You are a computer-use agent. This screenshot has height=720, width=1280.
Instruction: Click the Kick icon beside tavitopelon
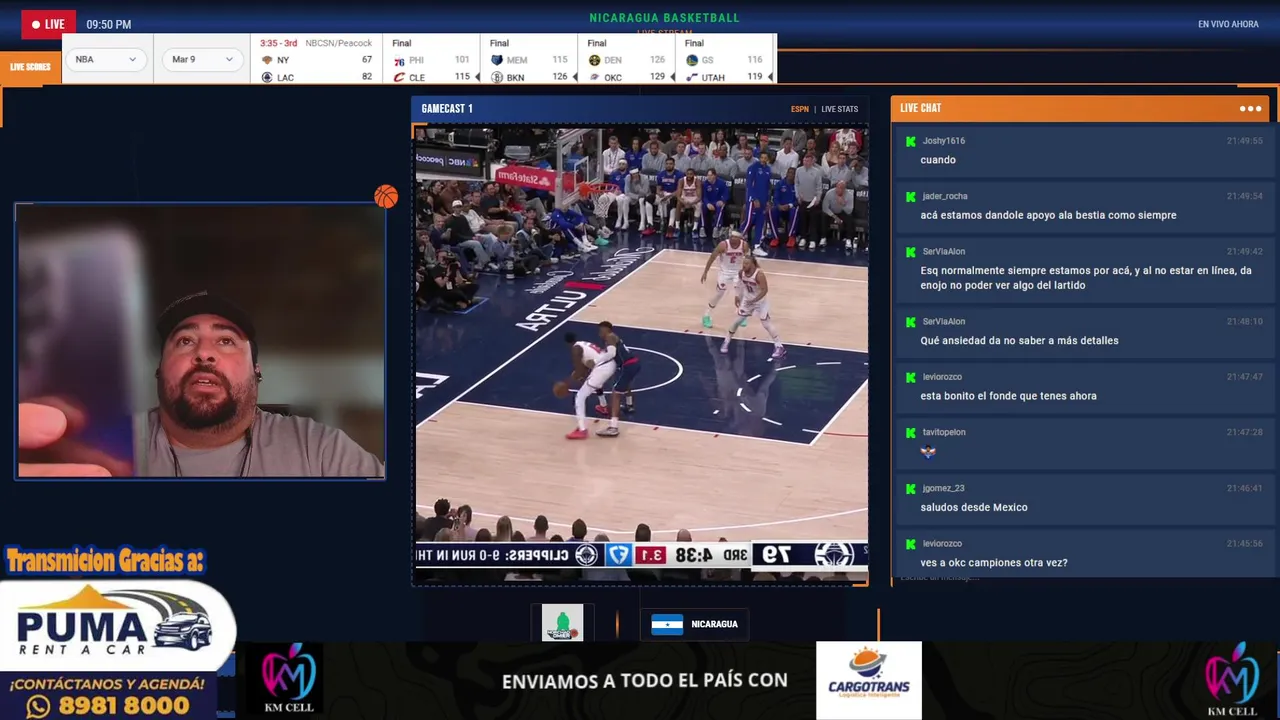pos(910,432)
